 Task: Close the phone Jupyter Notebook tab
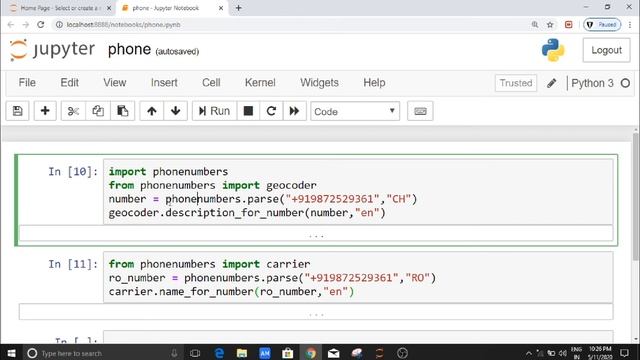click(x=221, y=8)
